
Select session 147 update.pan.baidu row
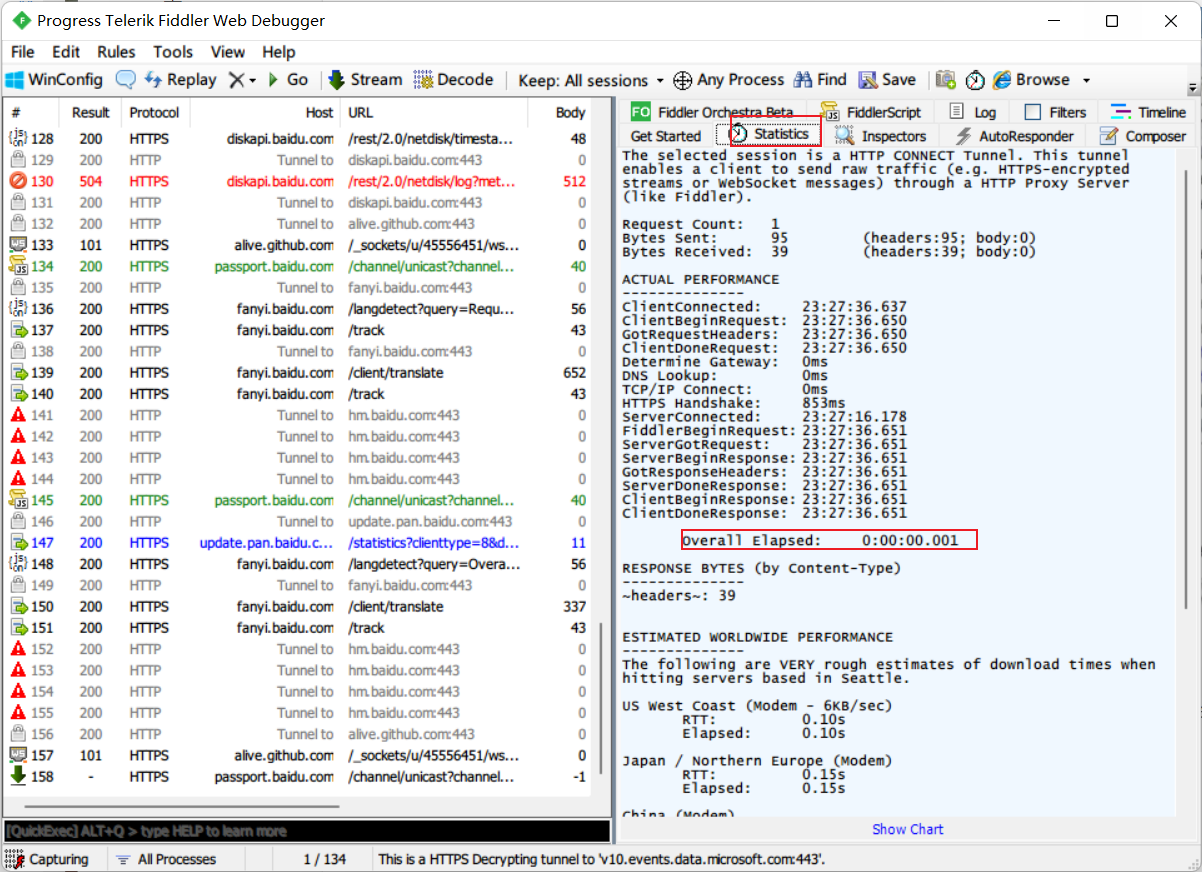pyautogui.click(x=300, y=543)
